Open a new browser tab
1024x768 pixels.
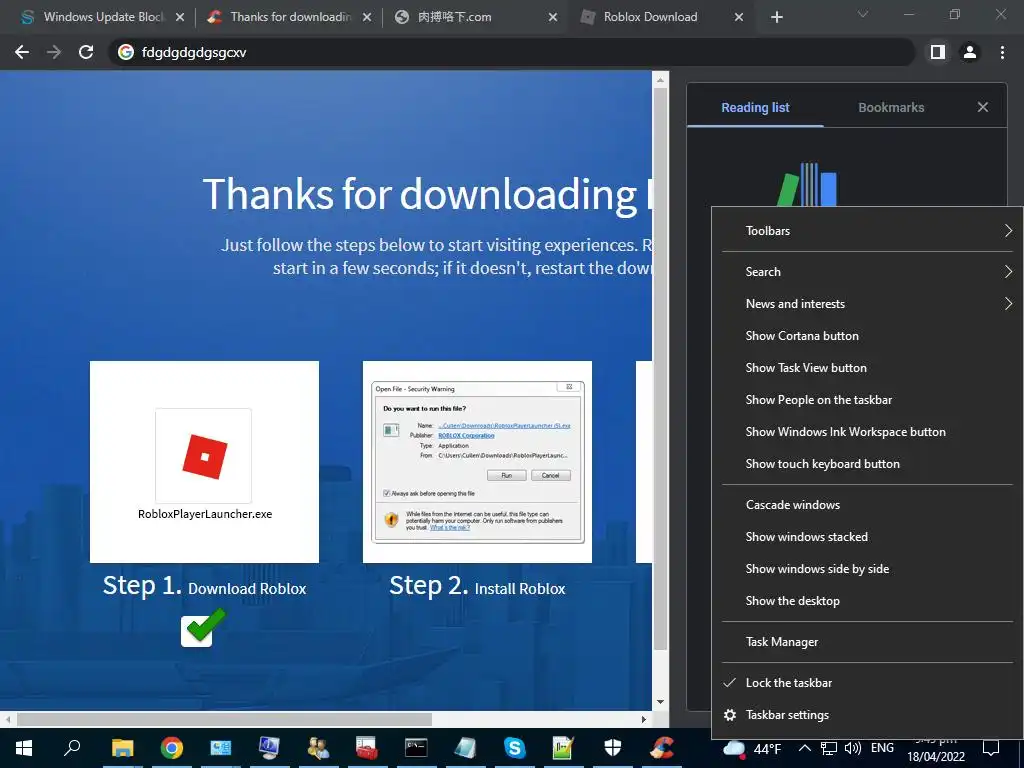pos(776,17)
